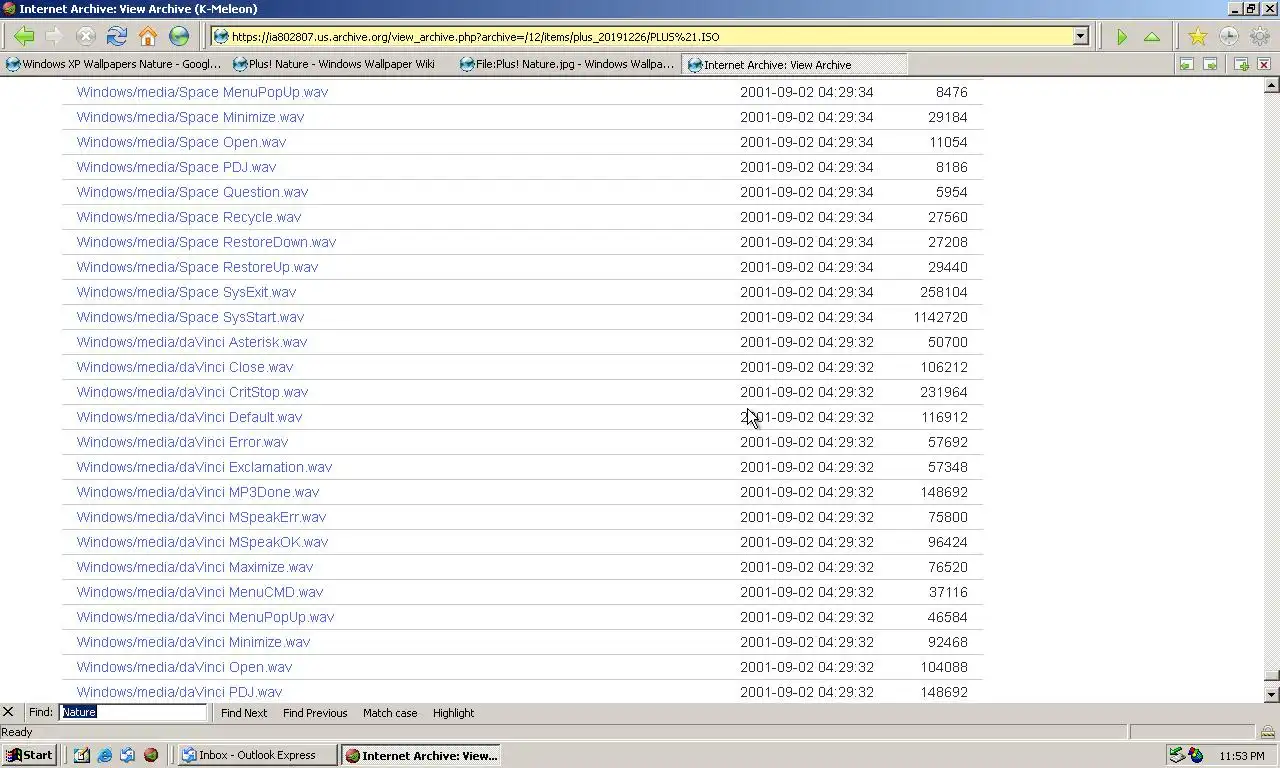
Task: Open Space Minimize.wav link
Action: click(190, 117)
